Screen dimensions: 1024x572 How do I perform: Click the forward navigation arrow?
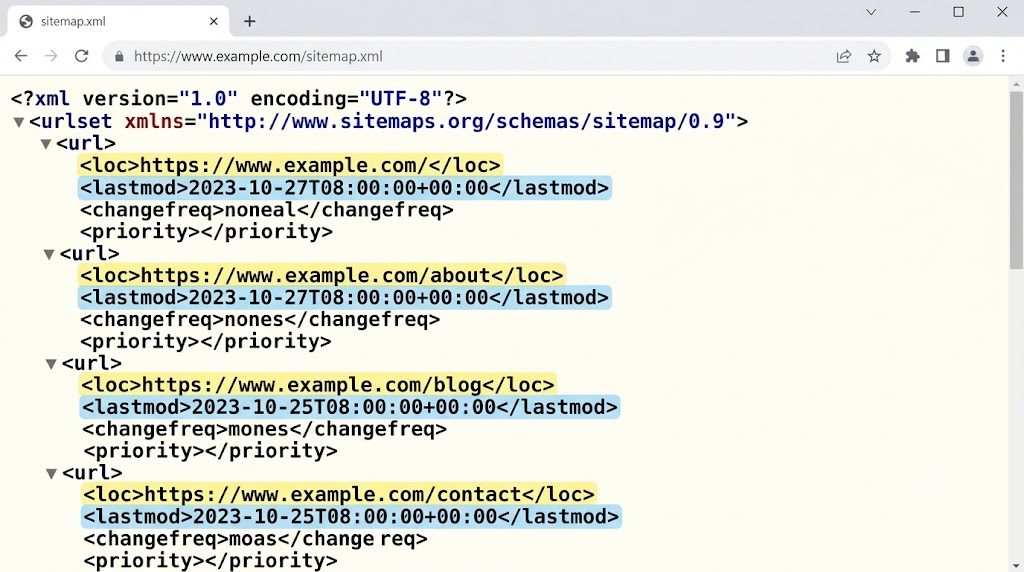(51, 56)
